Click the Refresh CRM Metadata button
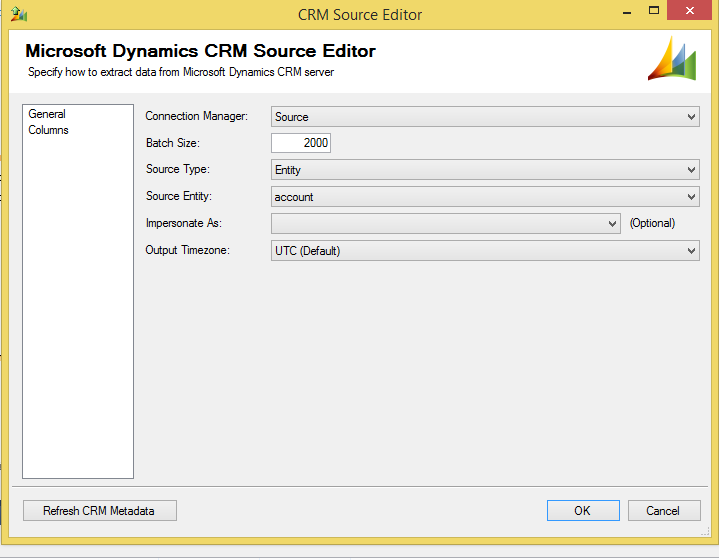719x560 pixels. tap(100, 510)
